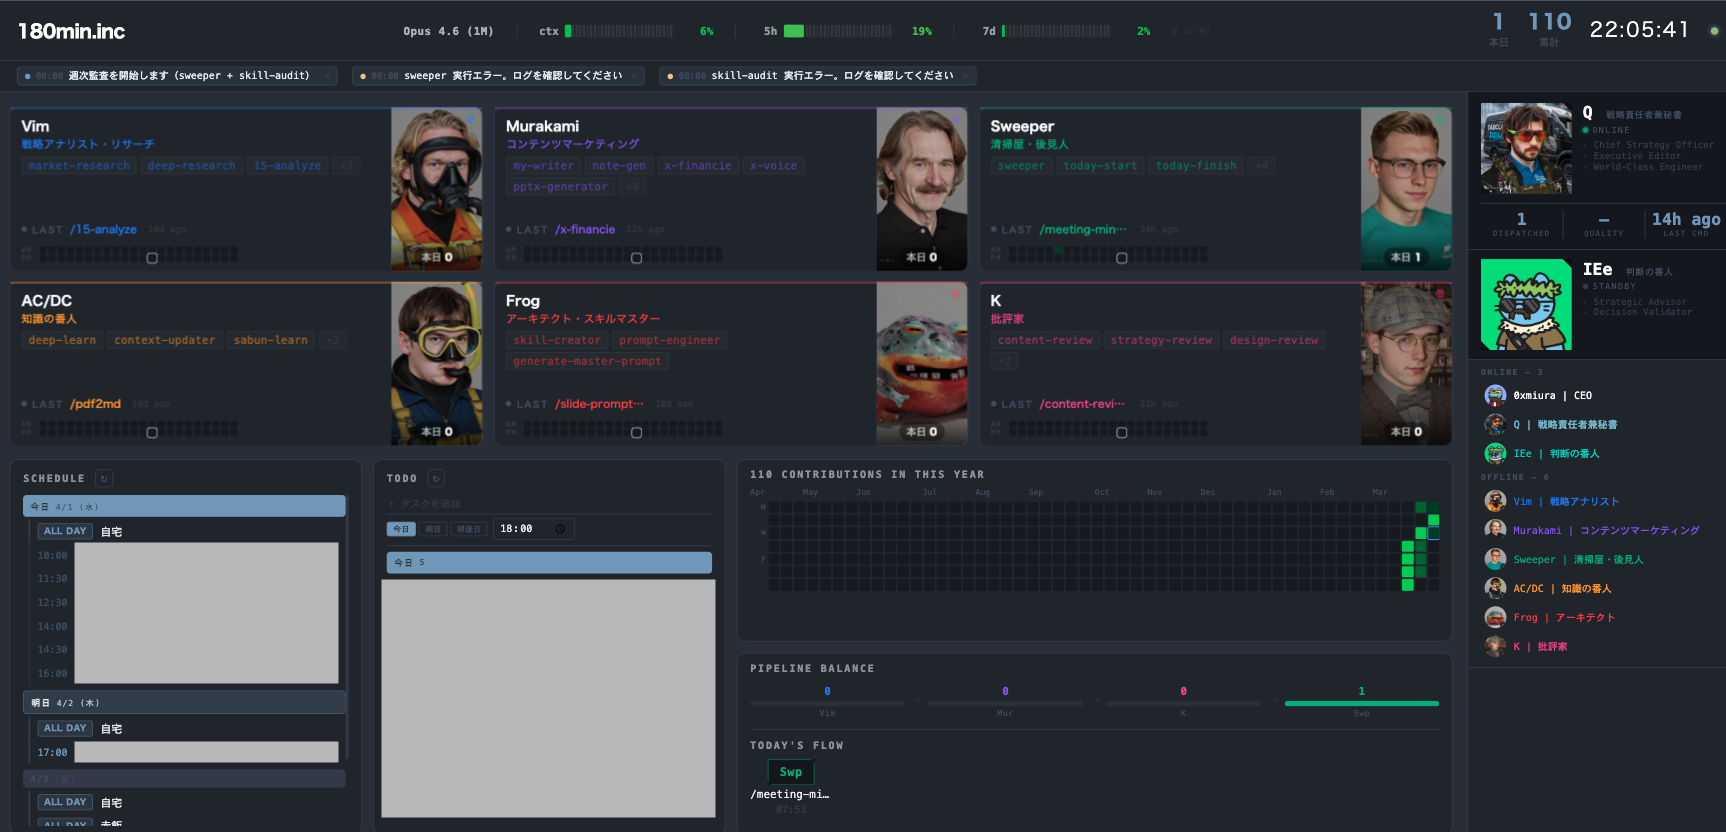Collapse the 明日 4/2 schedule header
Image resolution: width=1726 pixels, height=832 pixels.
184,703
